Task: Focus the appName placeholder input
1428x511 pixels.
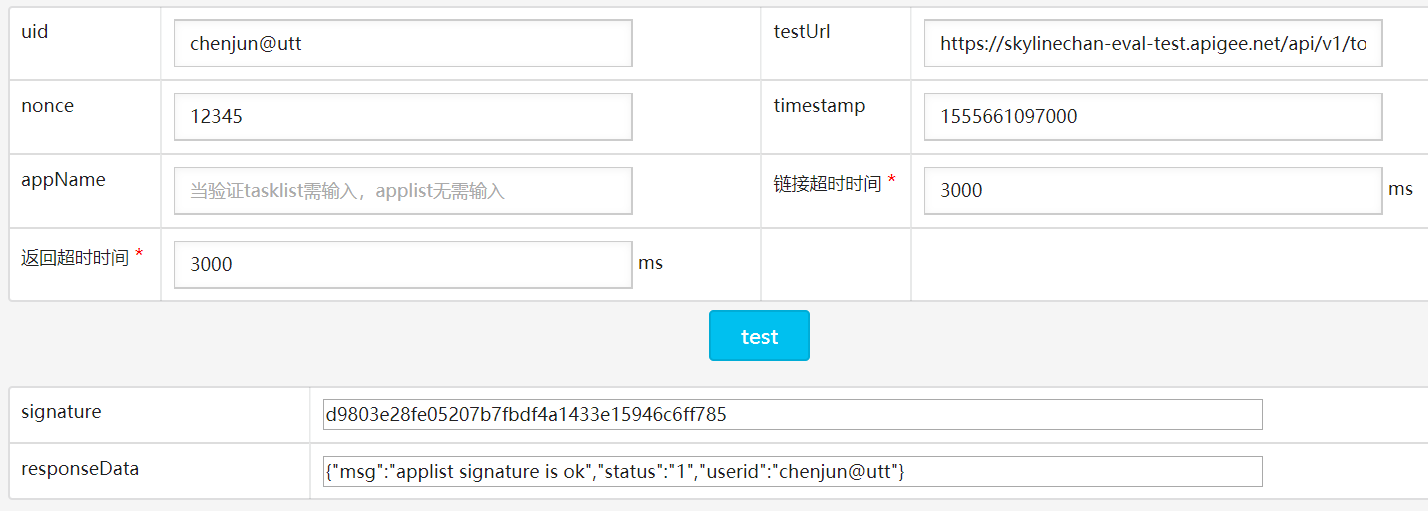Action: (402, 191)
